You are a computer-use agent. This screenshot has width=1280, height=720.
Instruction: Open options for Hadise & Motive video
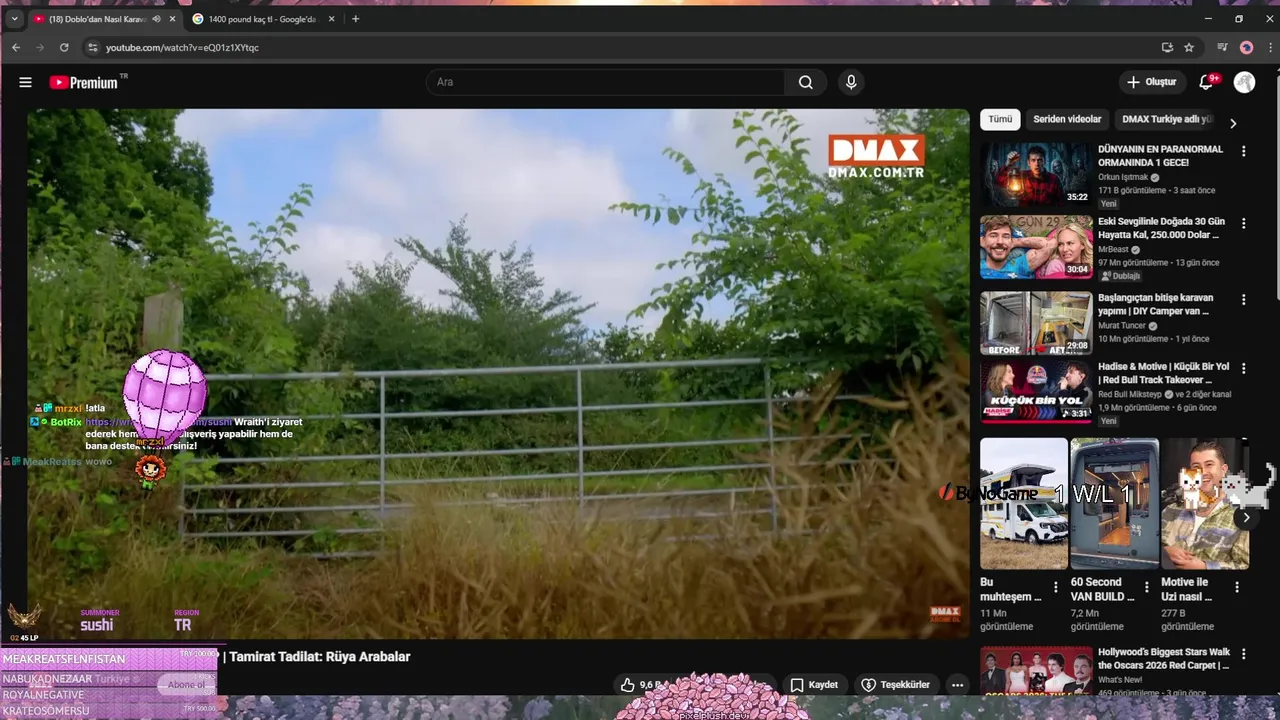pyautogui.click(x=1244, y=369)
